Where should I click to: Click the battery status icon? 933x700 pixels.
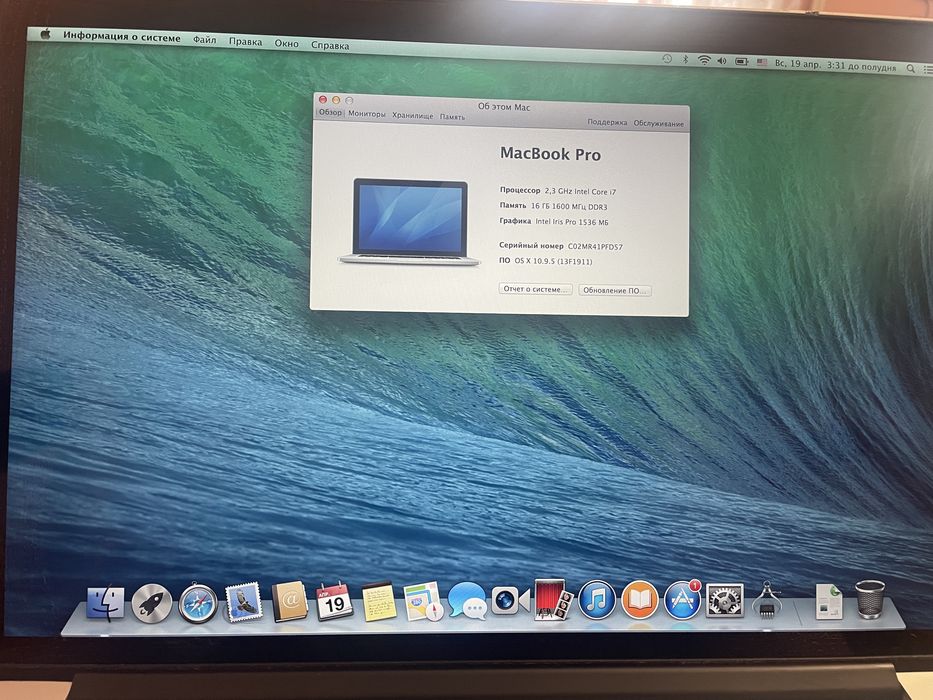coord(741,61)
